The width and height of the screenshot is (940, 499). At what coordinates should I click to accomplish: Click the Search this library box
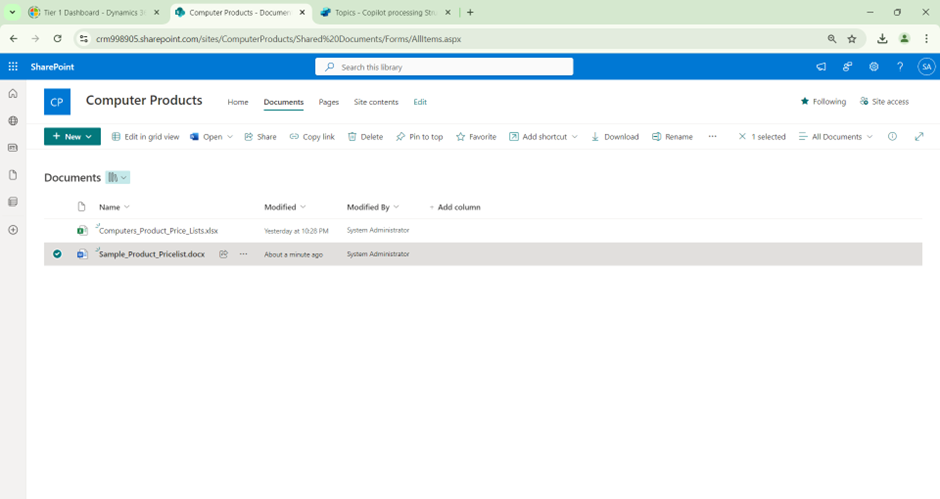tap(445, 67)
